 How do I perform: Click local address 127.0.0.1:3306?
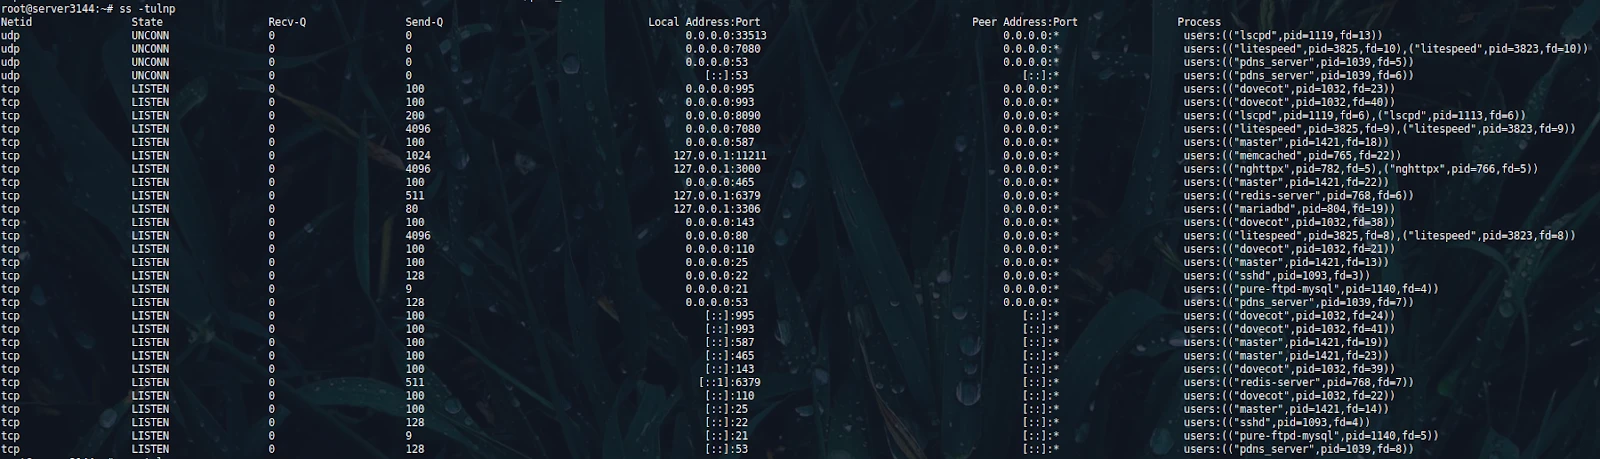[716, 209]
